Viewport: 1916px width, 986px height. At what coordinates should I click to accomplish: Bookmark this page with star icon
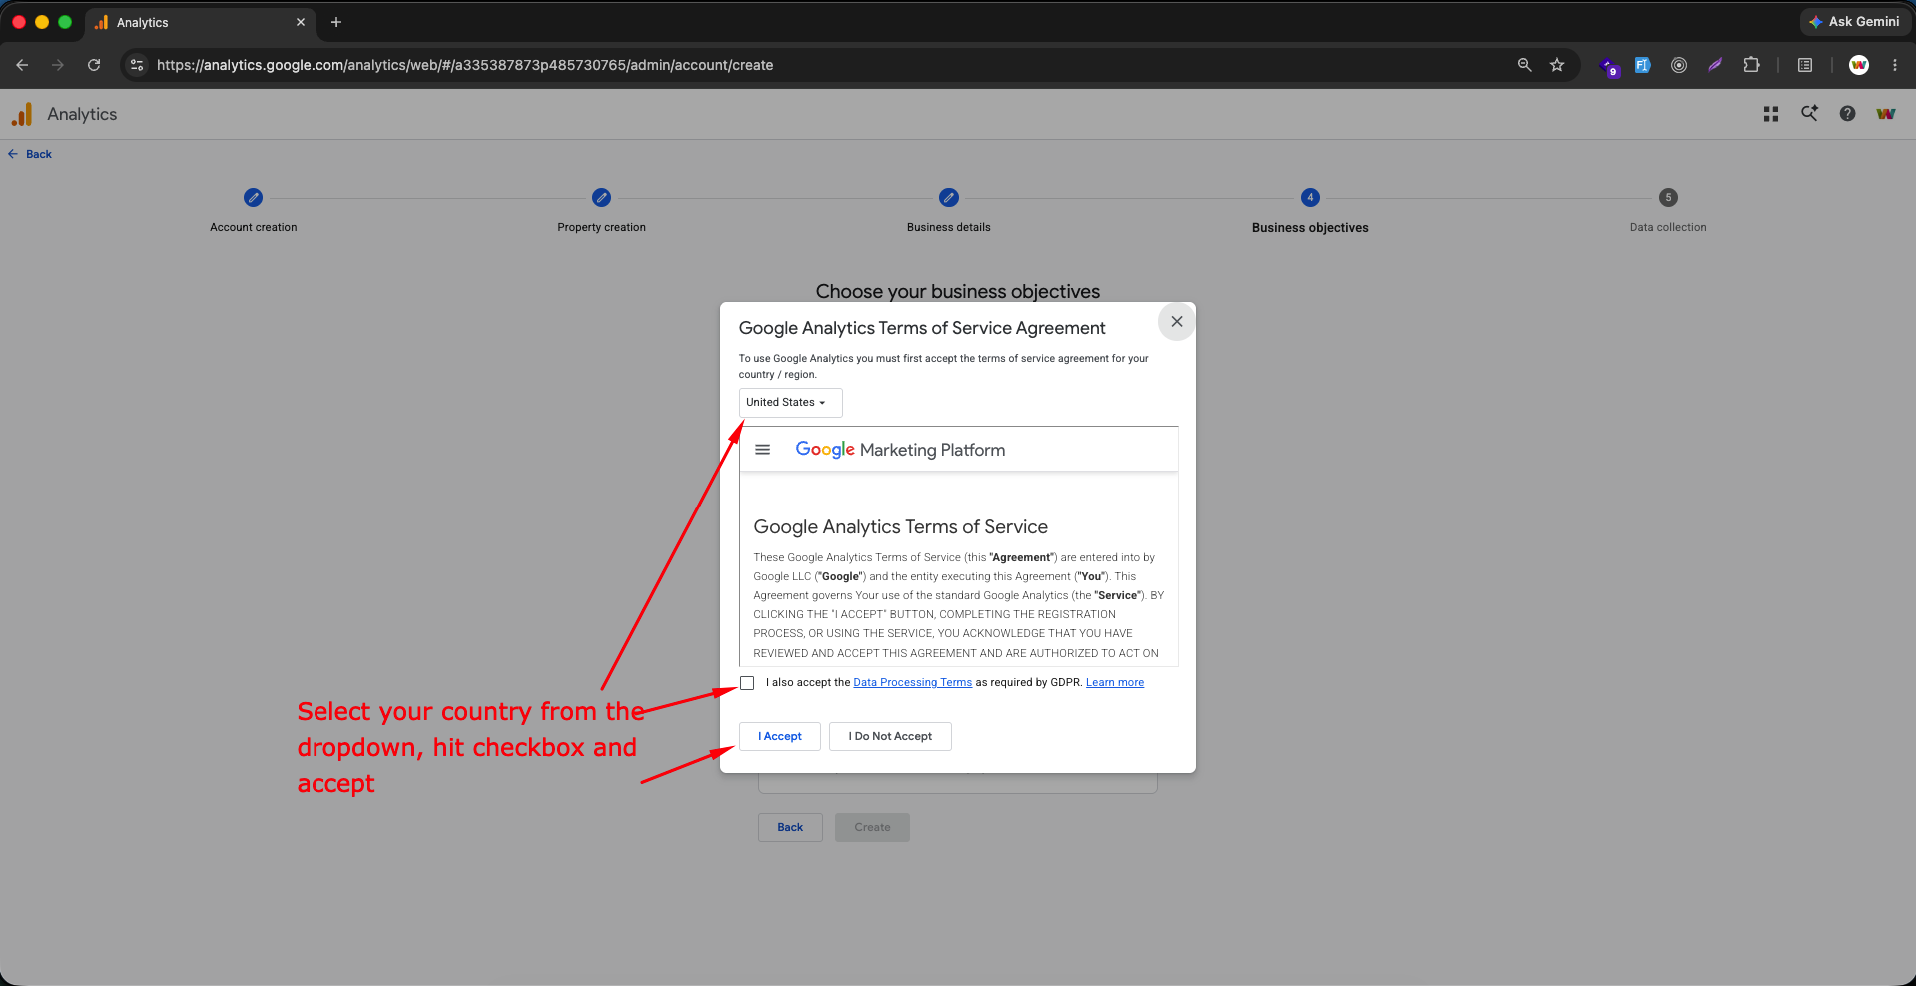[1557, 65]
